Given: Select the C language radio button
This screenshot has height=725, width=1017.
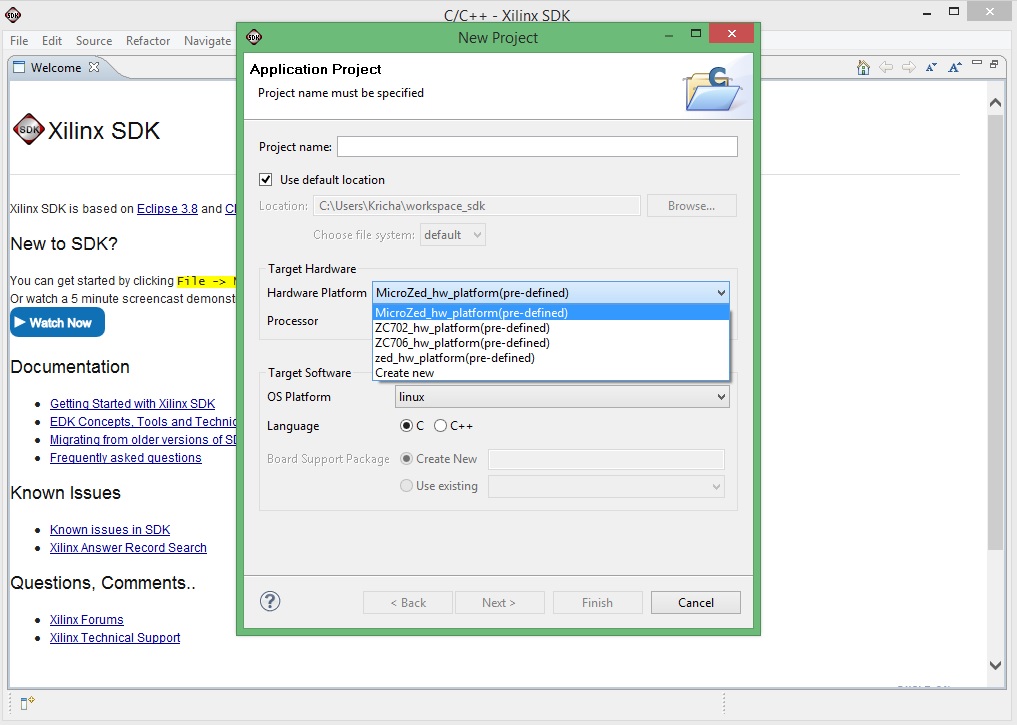Looking at the screenshot, I should 407,426.
